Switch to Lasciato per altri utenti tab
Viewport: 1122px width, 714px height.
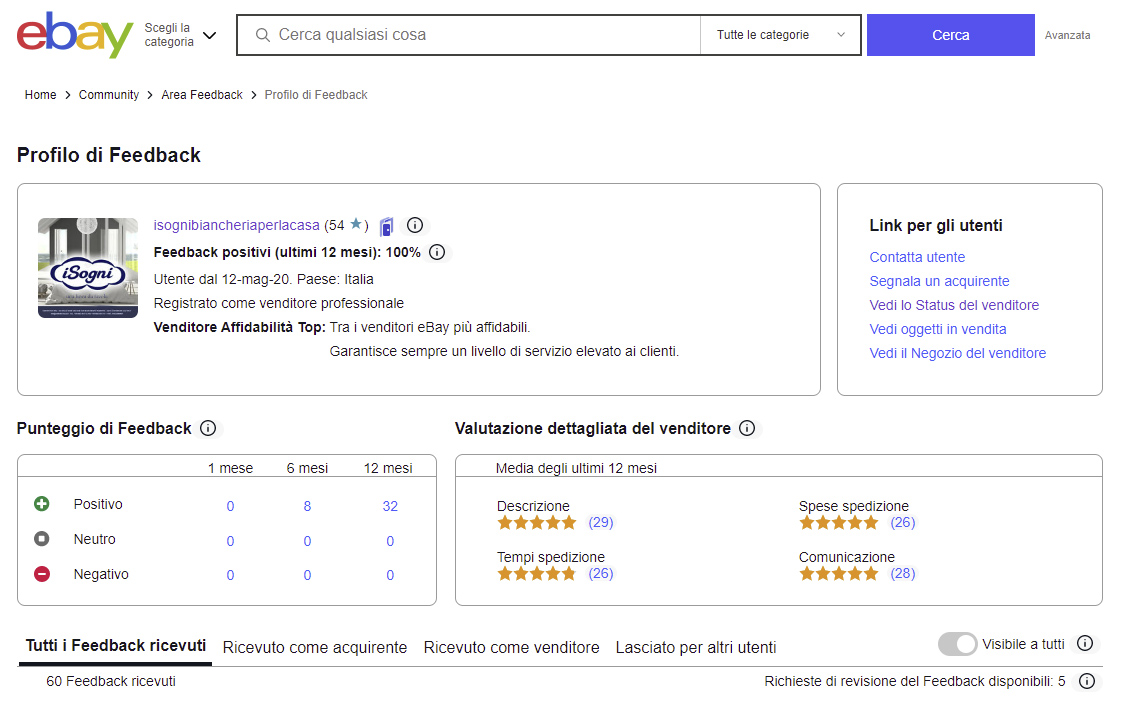696,647
